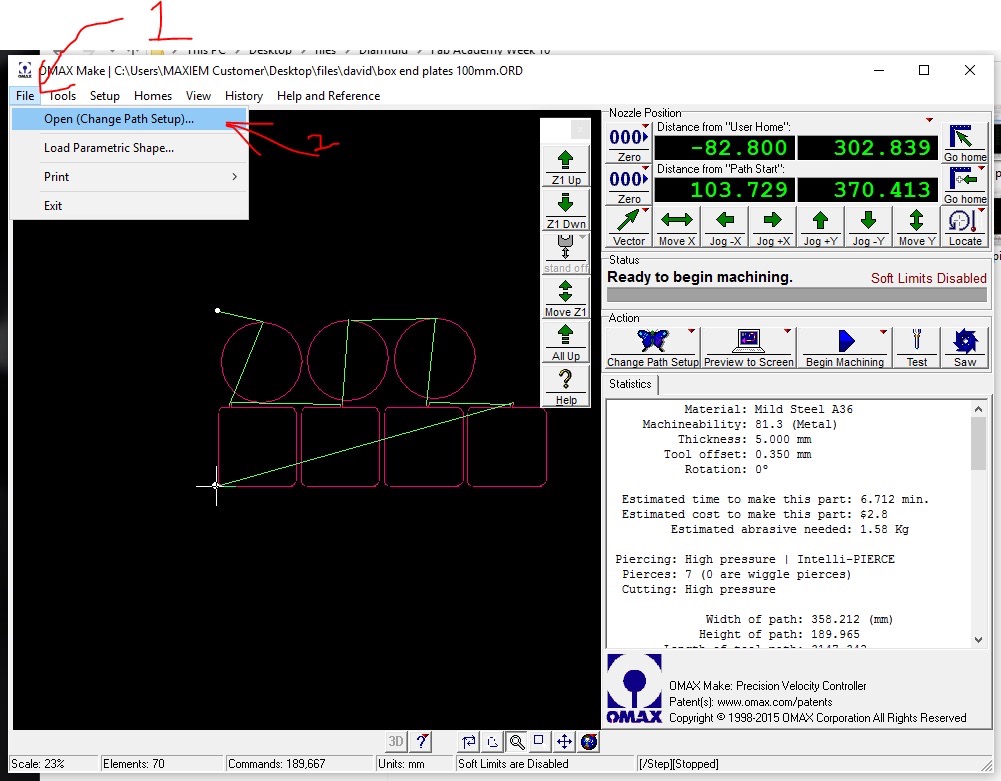Open dropdown arrow on Begin Machining
The image size is (1001, 781).
[883, 331]
